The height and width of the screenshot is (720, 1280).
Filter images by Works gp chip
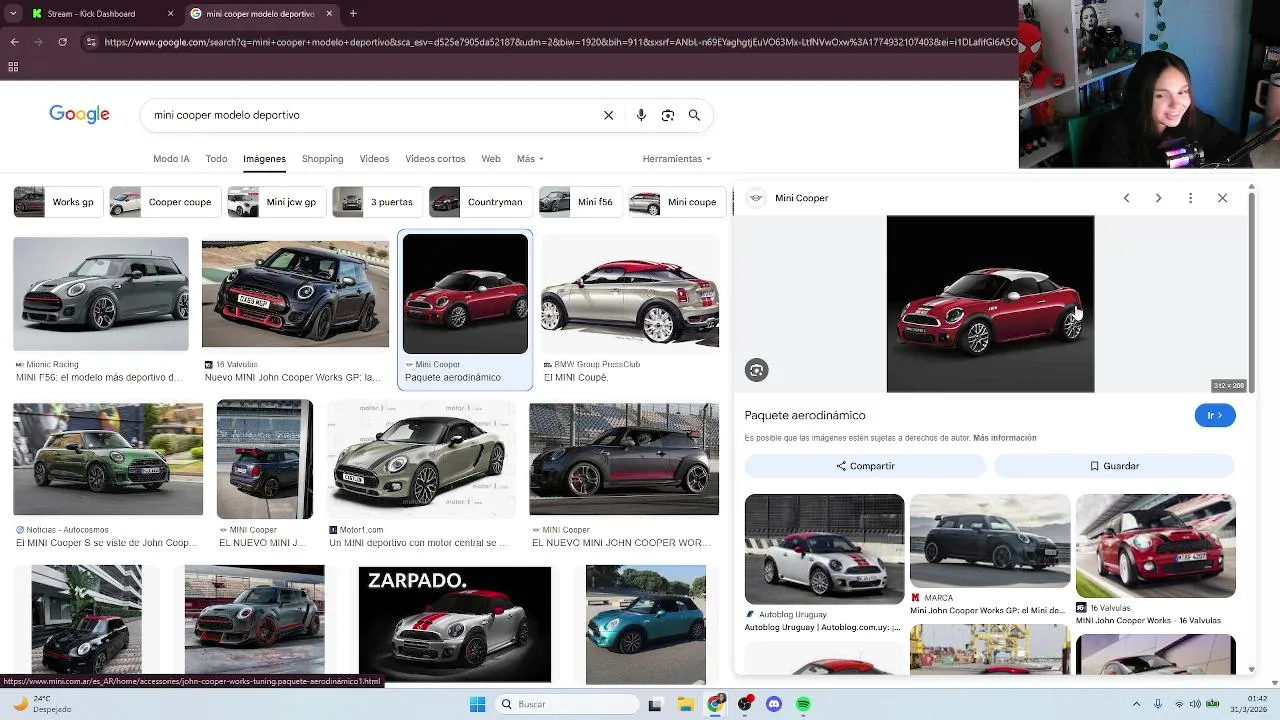pos(57,202)
